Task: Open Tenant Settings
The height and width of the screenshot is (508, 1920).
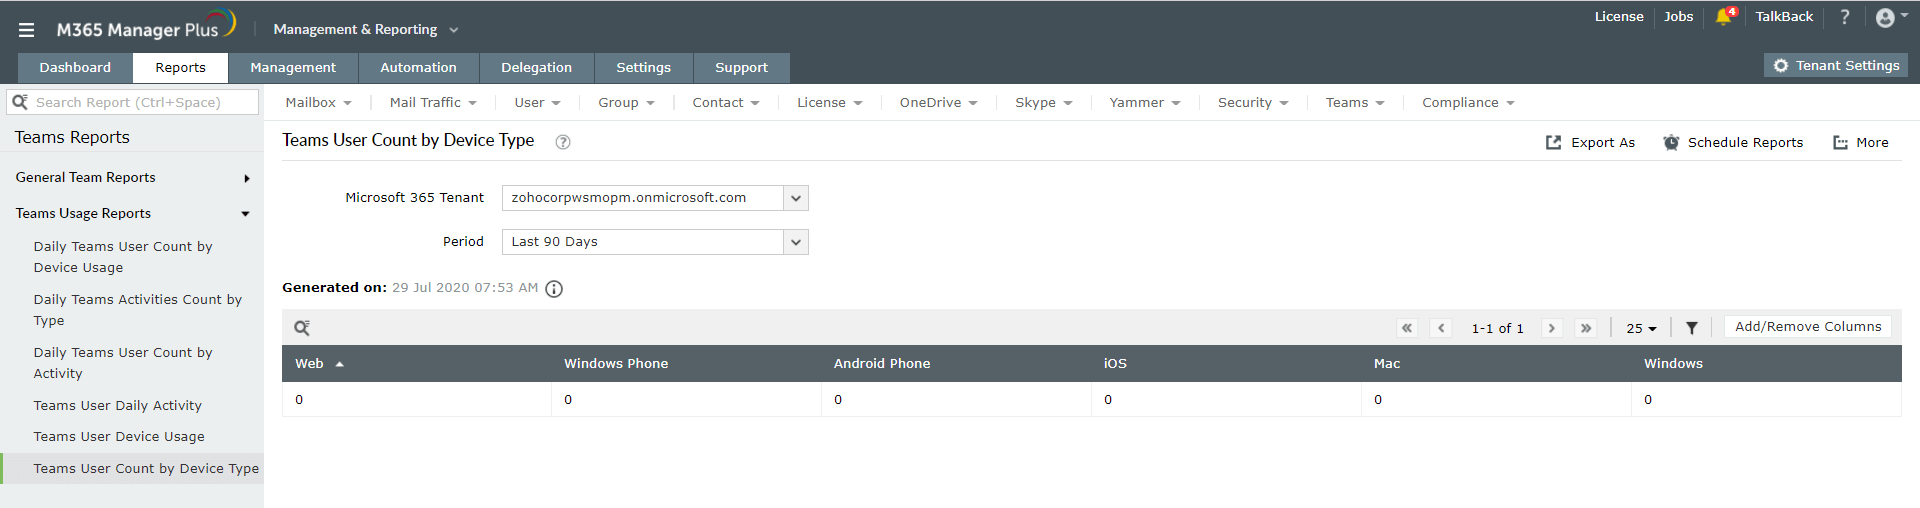Action: click(1836, 66)
